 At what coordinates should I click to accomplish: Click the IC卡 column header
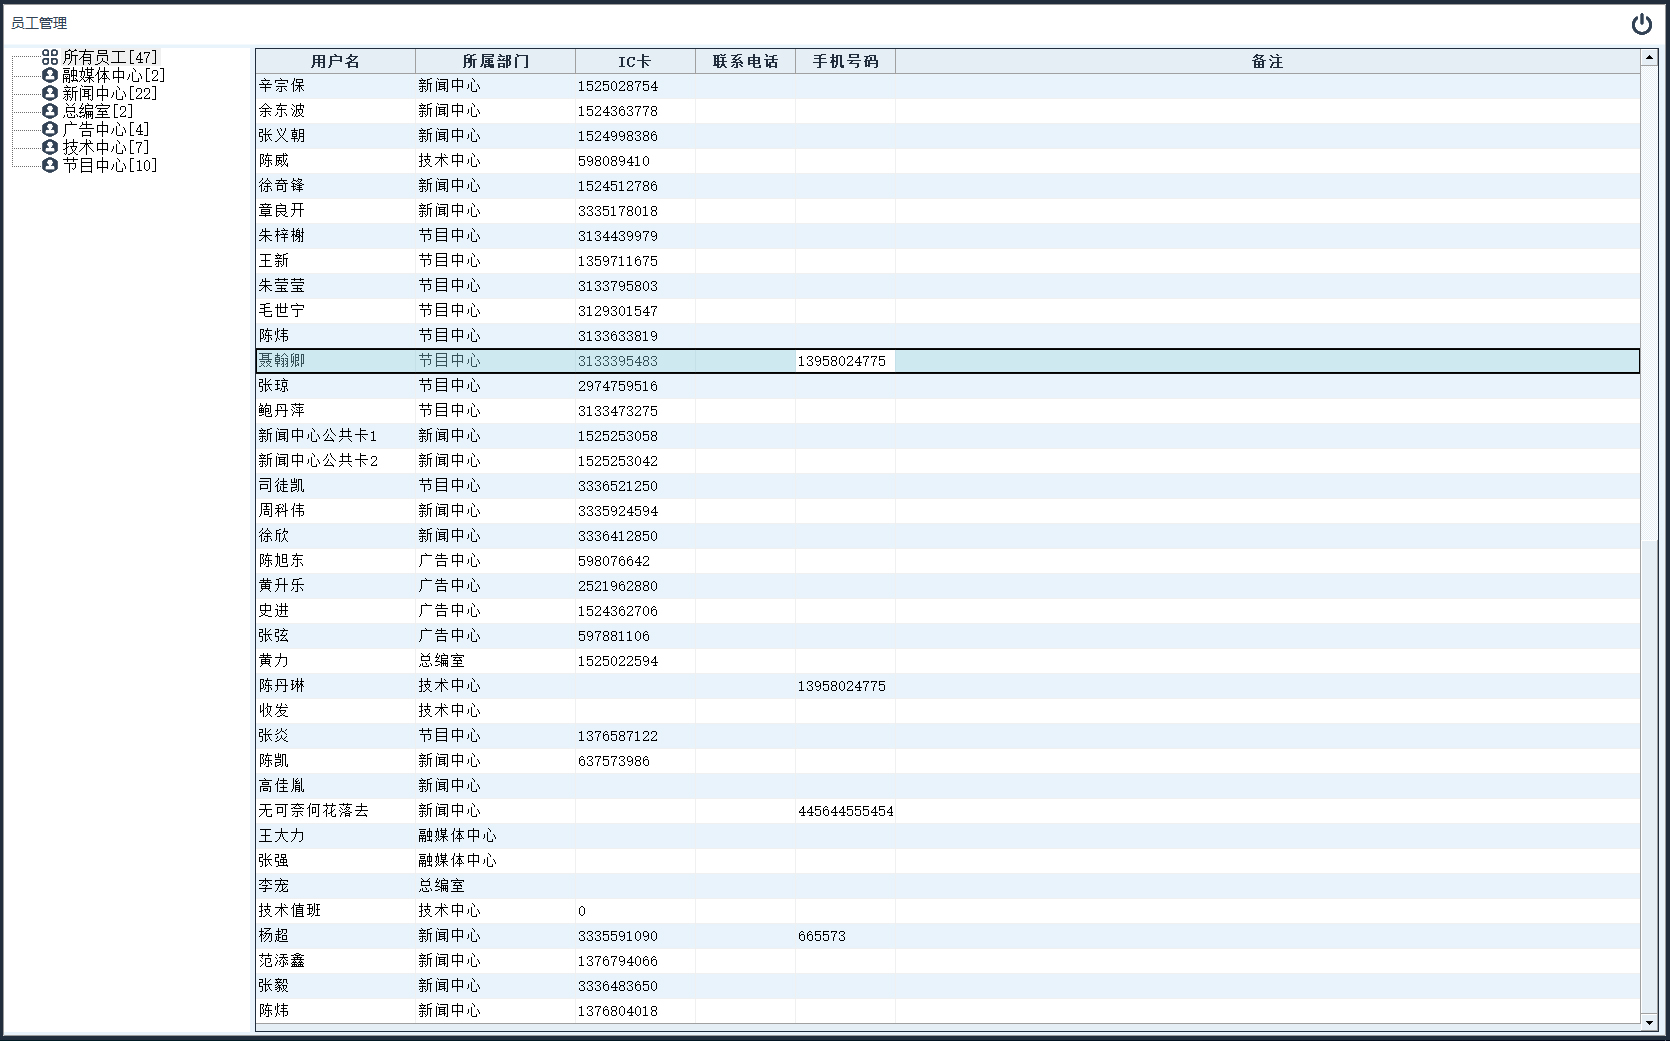tap(635, 61)
